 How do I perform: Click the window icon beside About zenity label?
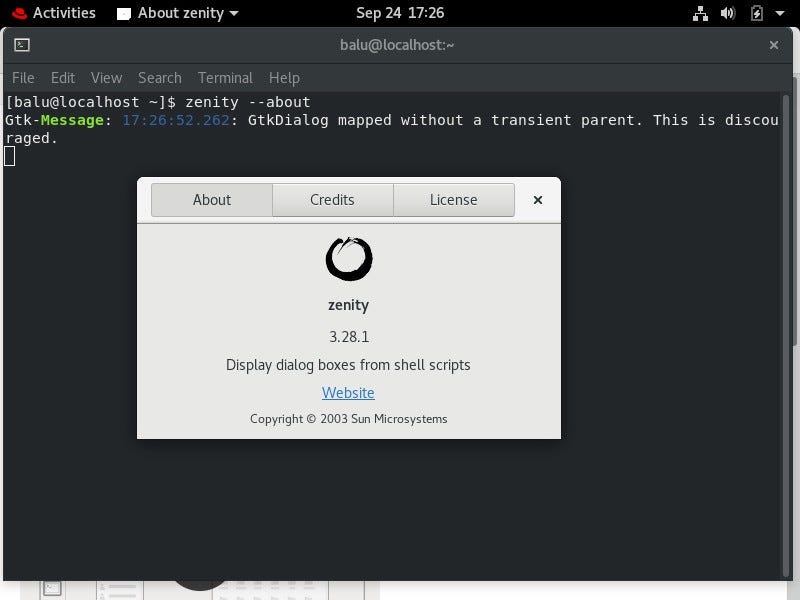click(124, 13)
